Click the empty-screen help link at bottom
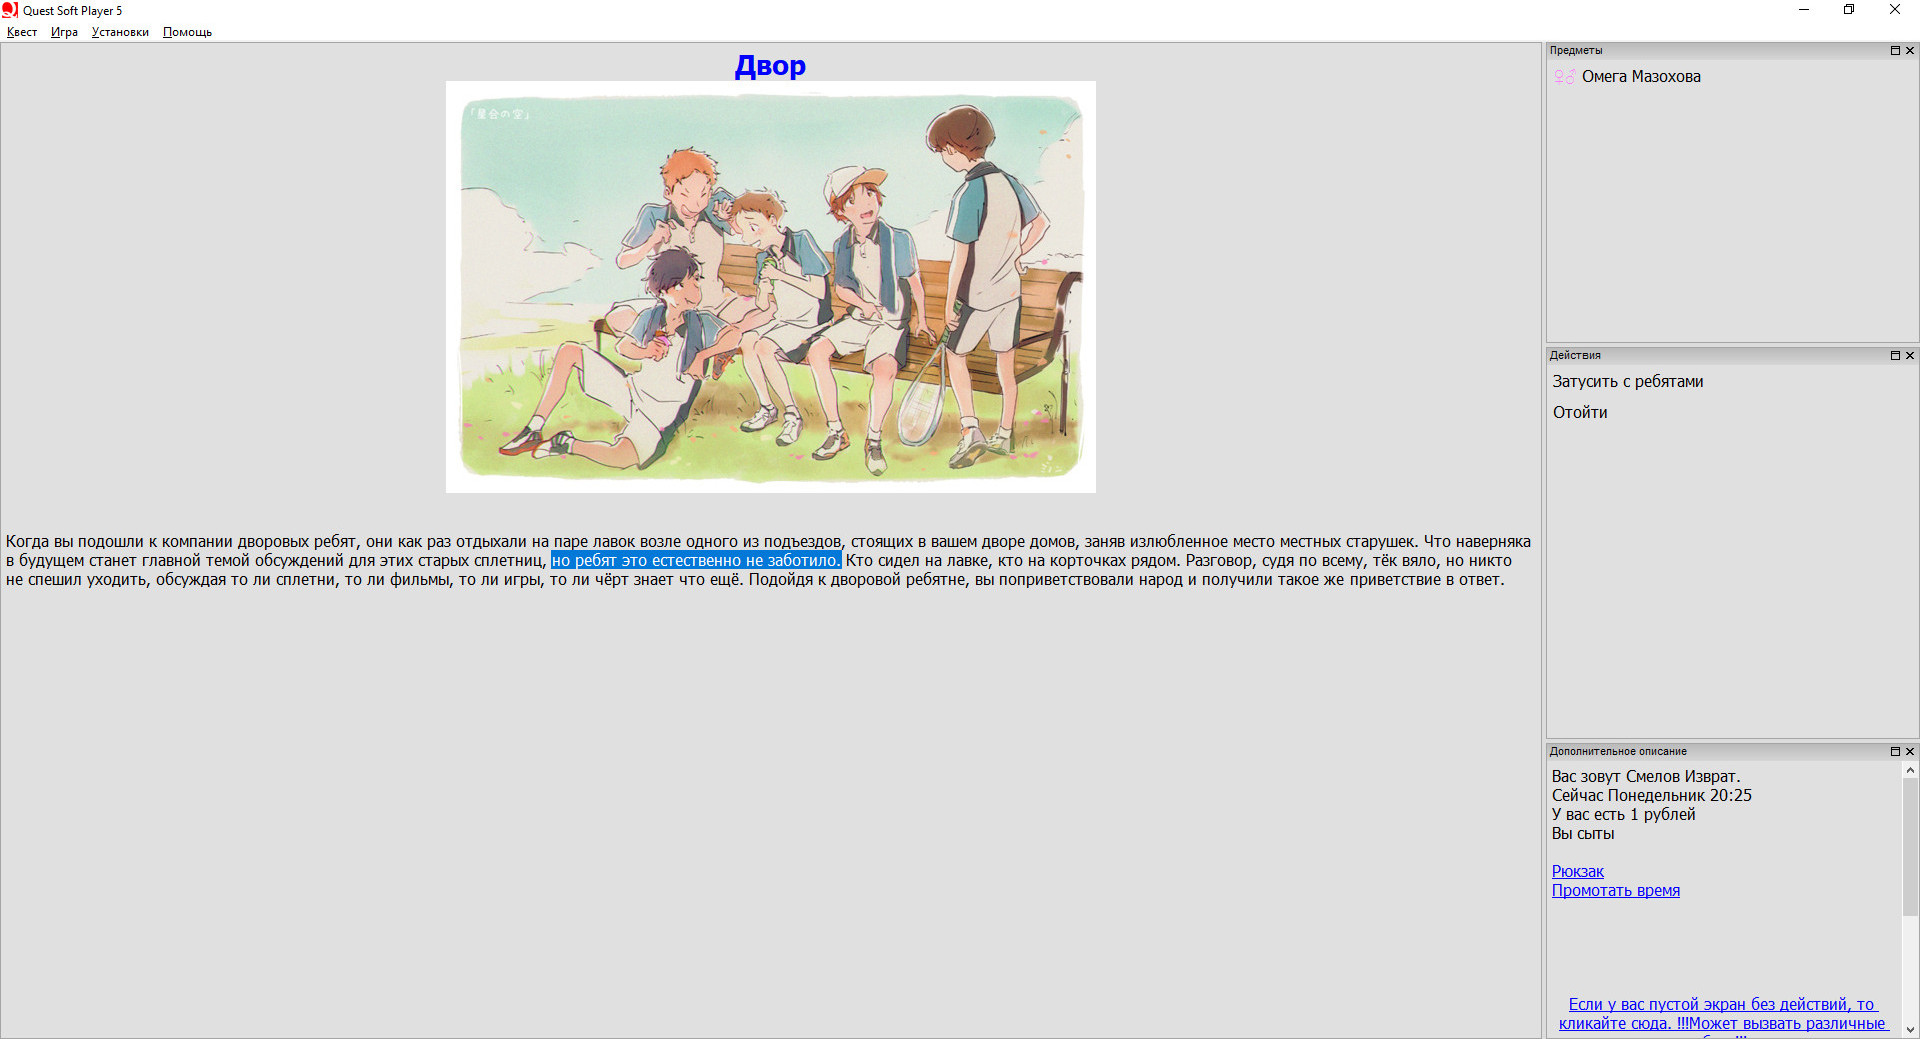1920x1039 pixels. (1722, 1014)
